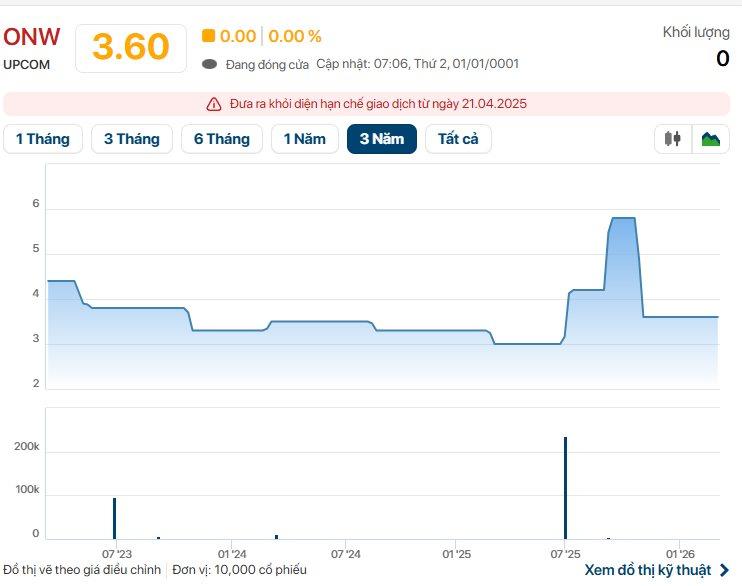Click the UPCOM exchange label
This screenshot has width=742, height=586.
click(26, 64)
